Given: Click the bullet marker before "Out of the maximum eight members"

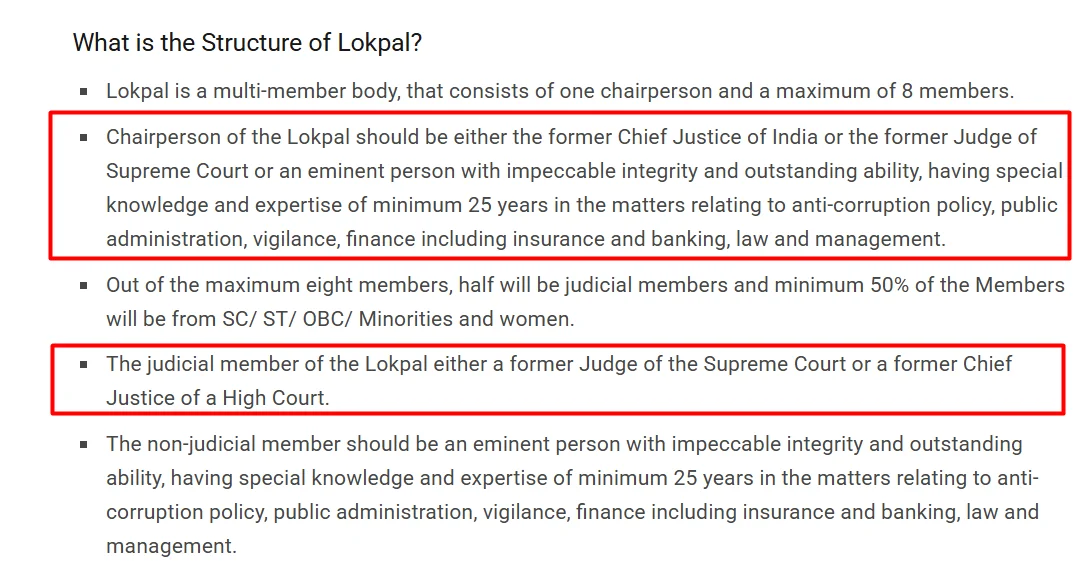Looking at the screenshot, I should [84, 285].
